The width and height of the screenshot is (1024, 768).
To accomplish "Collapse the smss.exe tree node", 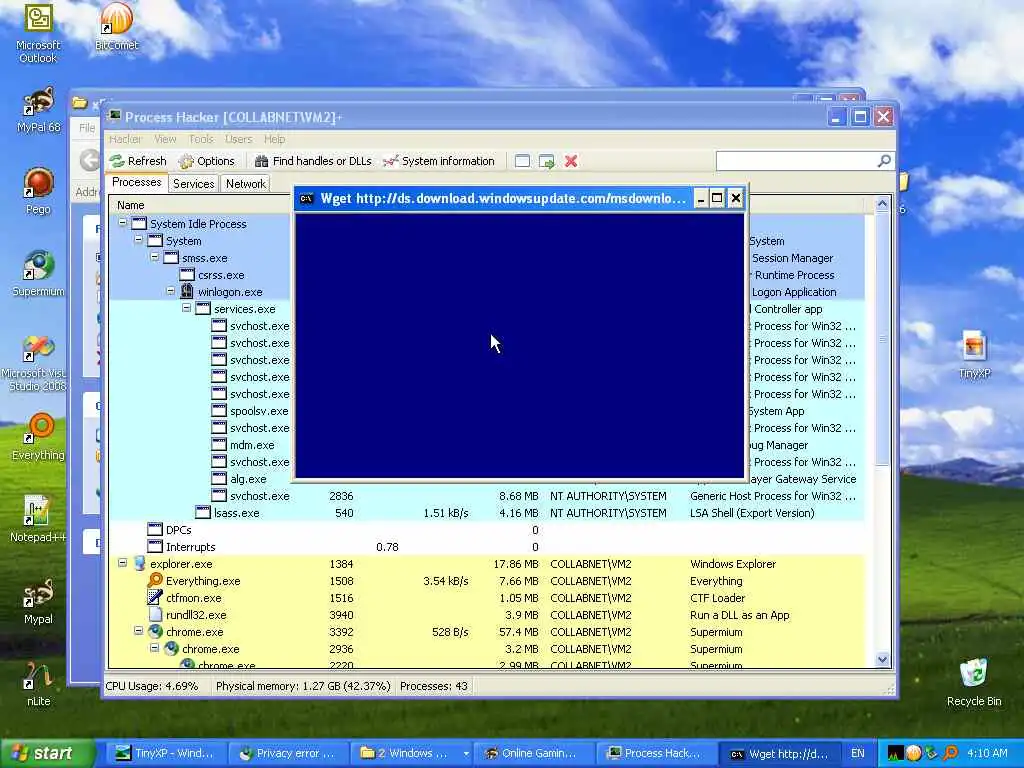I will [155, 257].
